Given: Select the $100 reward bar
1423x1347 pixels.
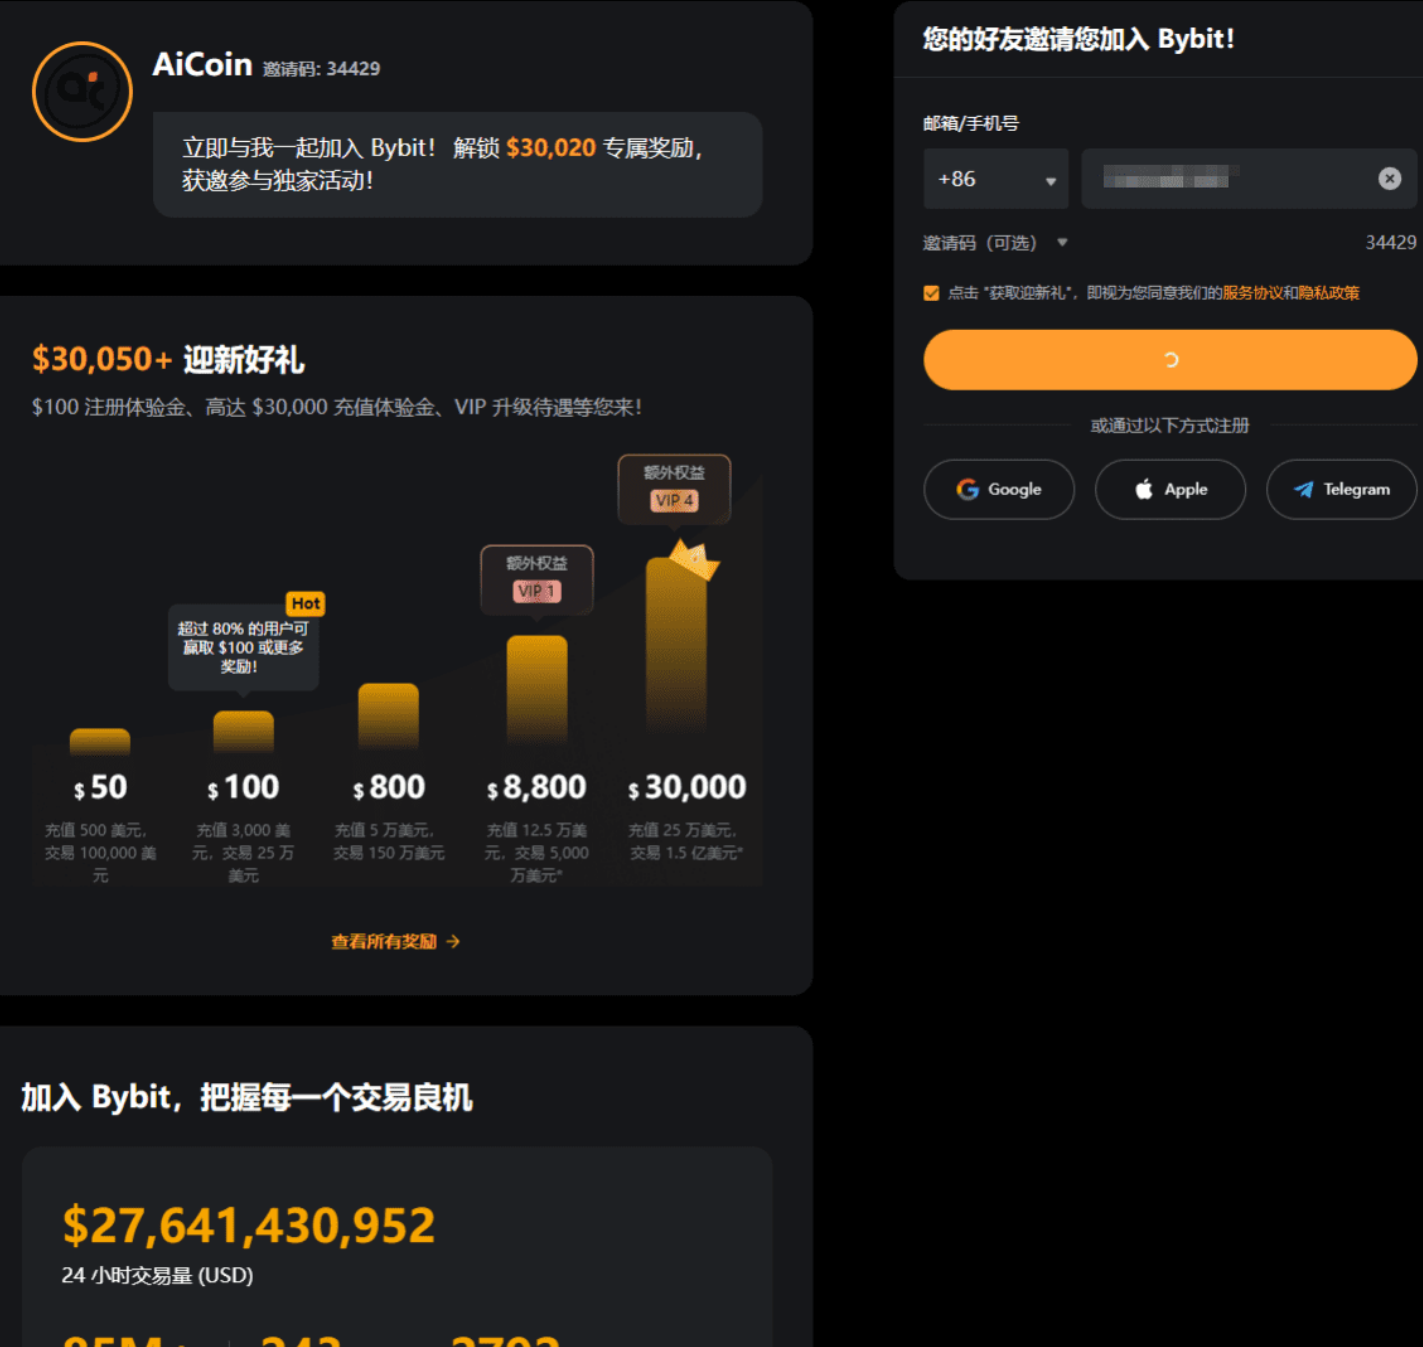Looking at the screenshot, I should [243, 732].
